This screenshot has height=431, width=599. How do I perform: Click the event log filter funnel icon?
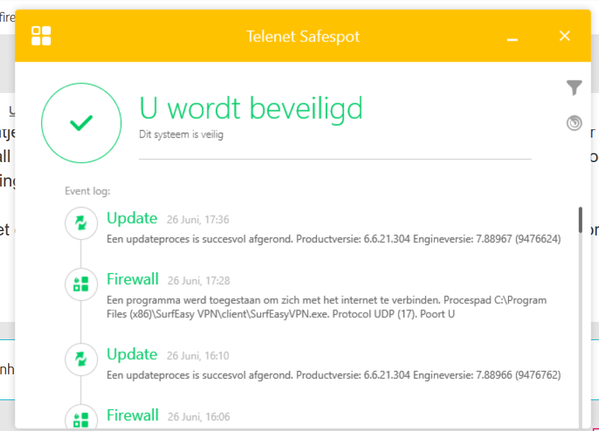pos(574,87)
